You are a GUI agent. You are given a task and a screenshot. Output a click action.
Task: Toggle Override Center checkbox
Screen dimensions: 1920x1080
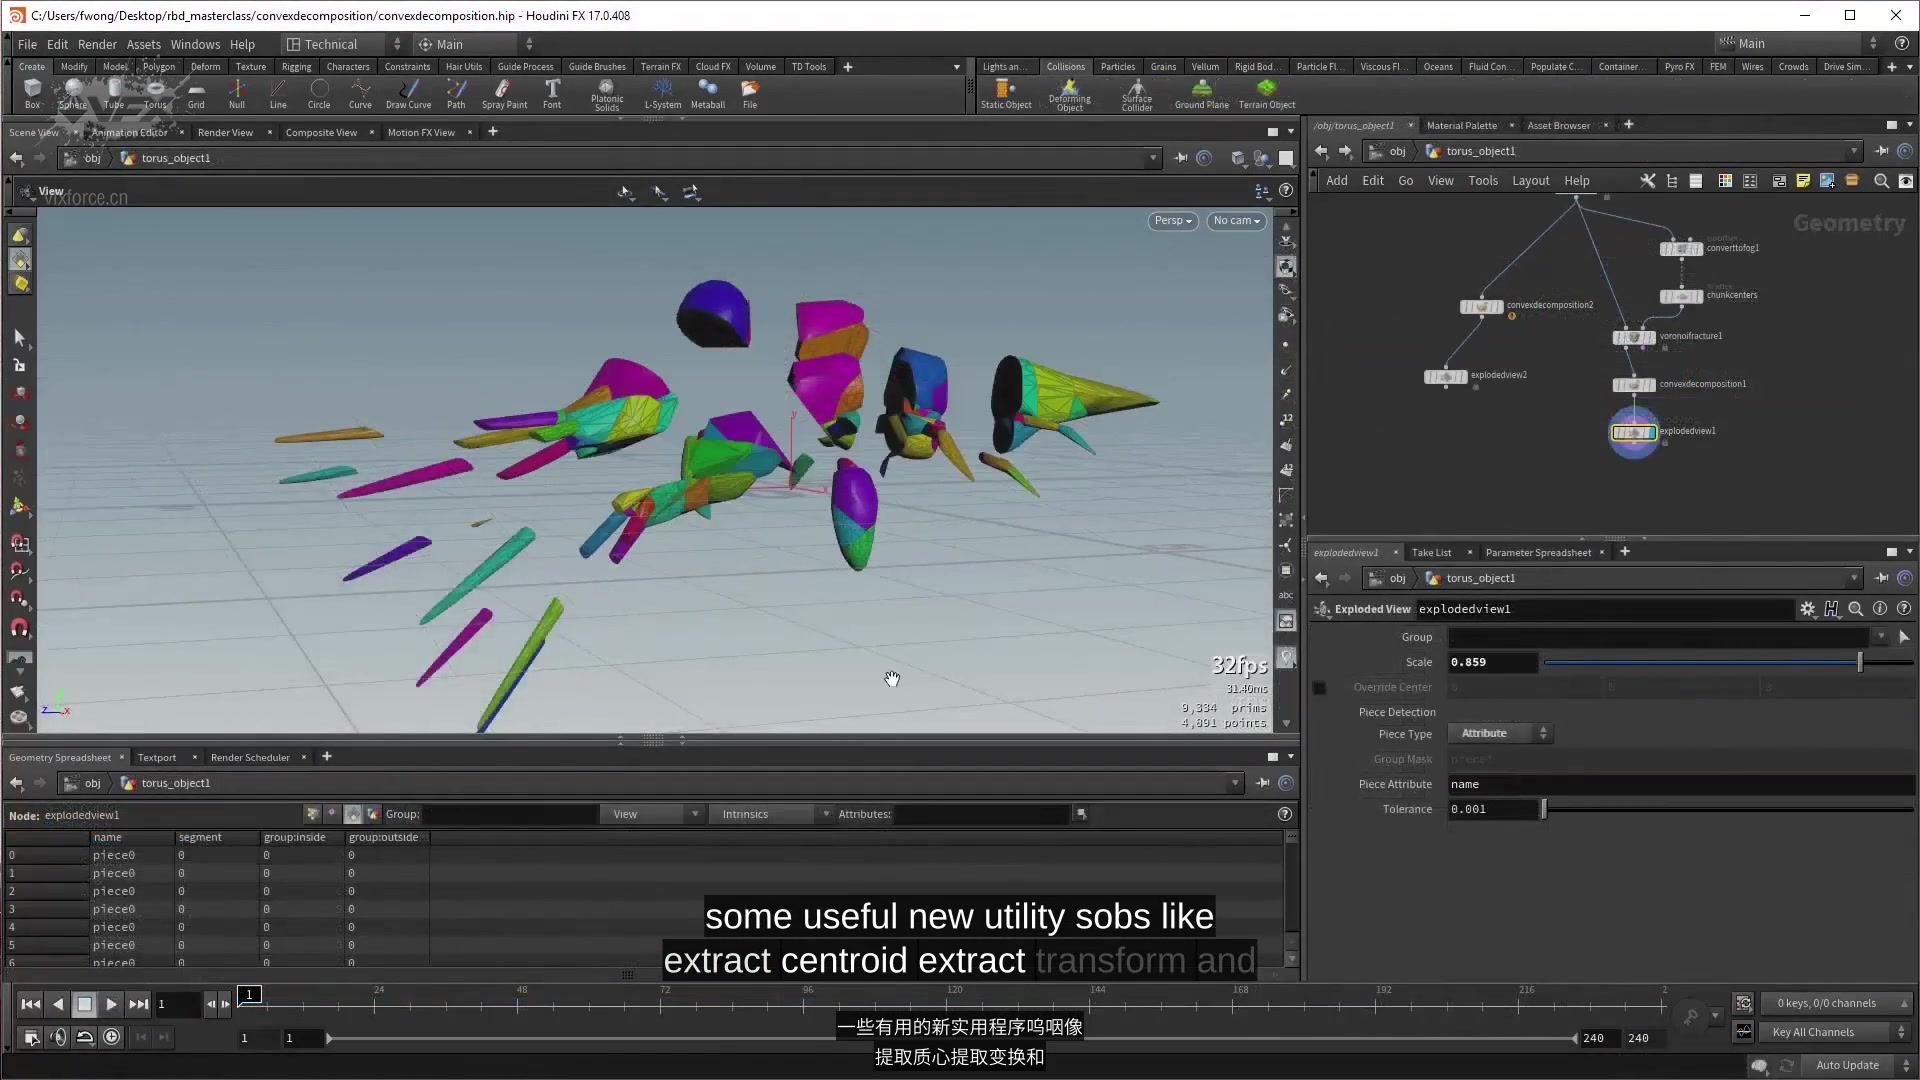(x=1320, y=687)
